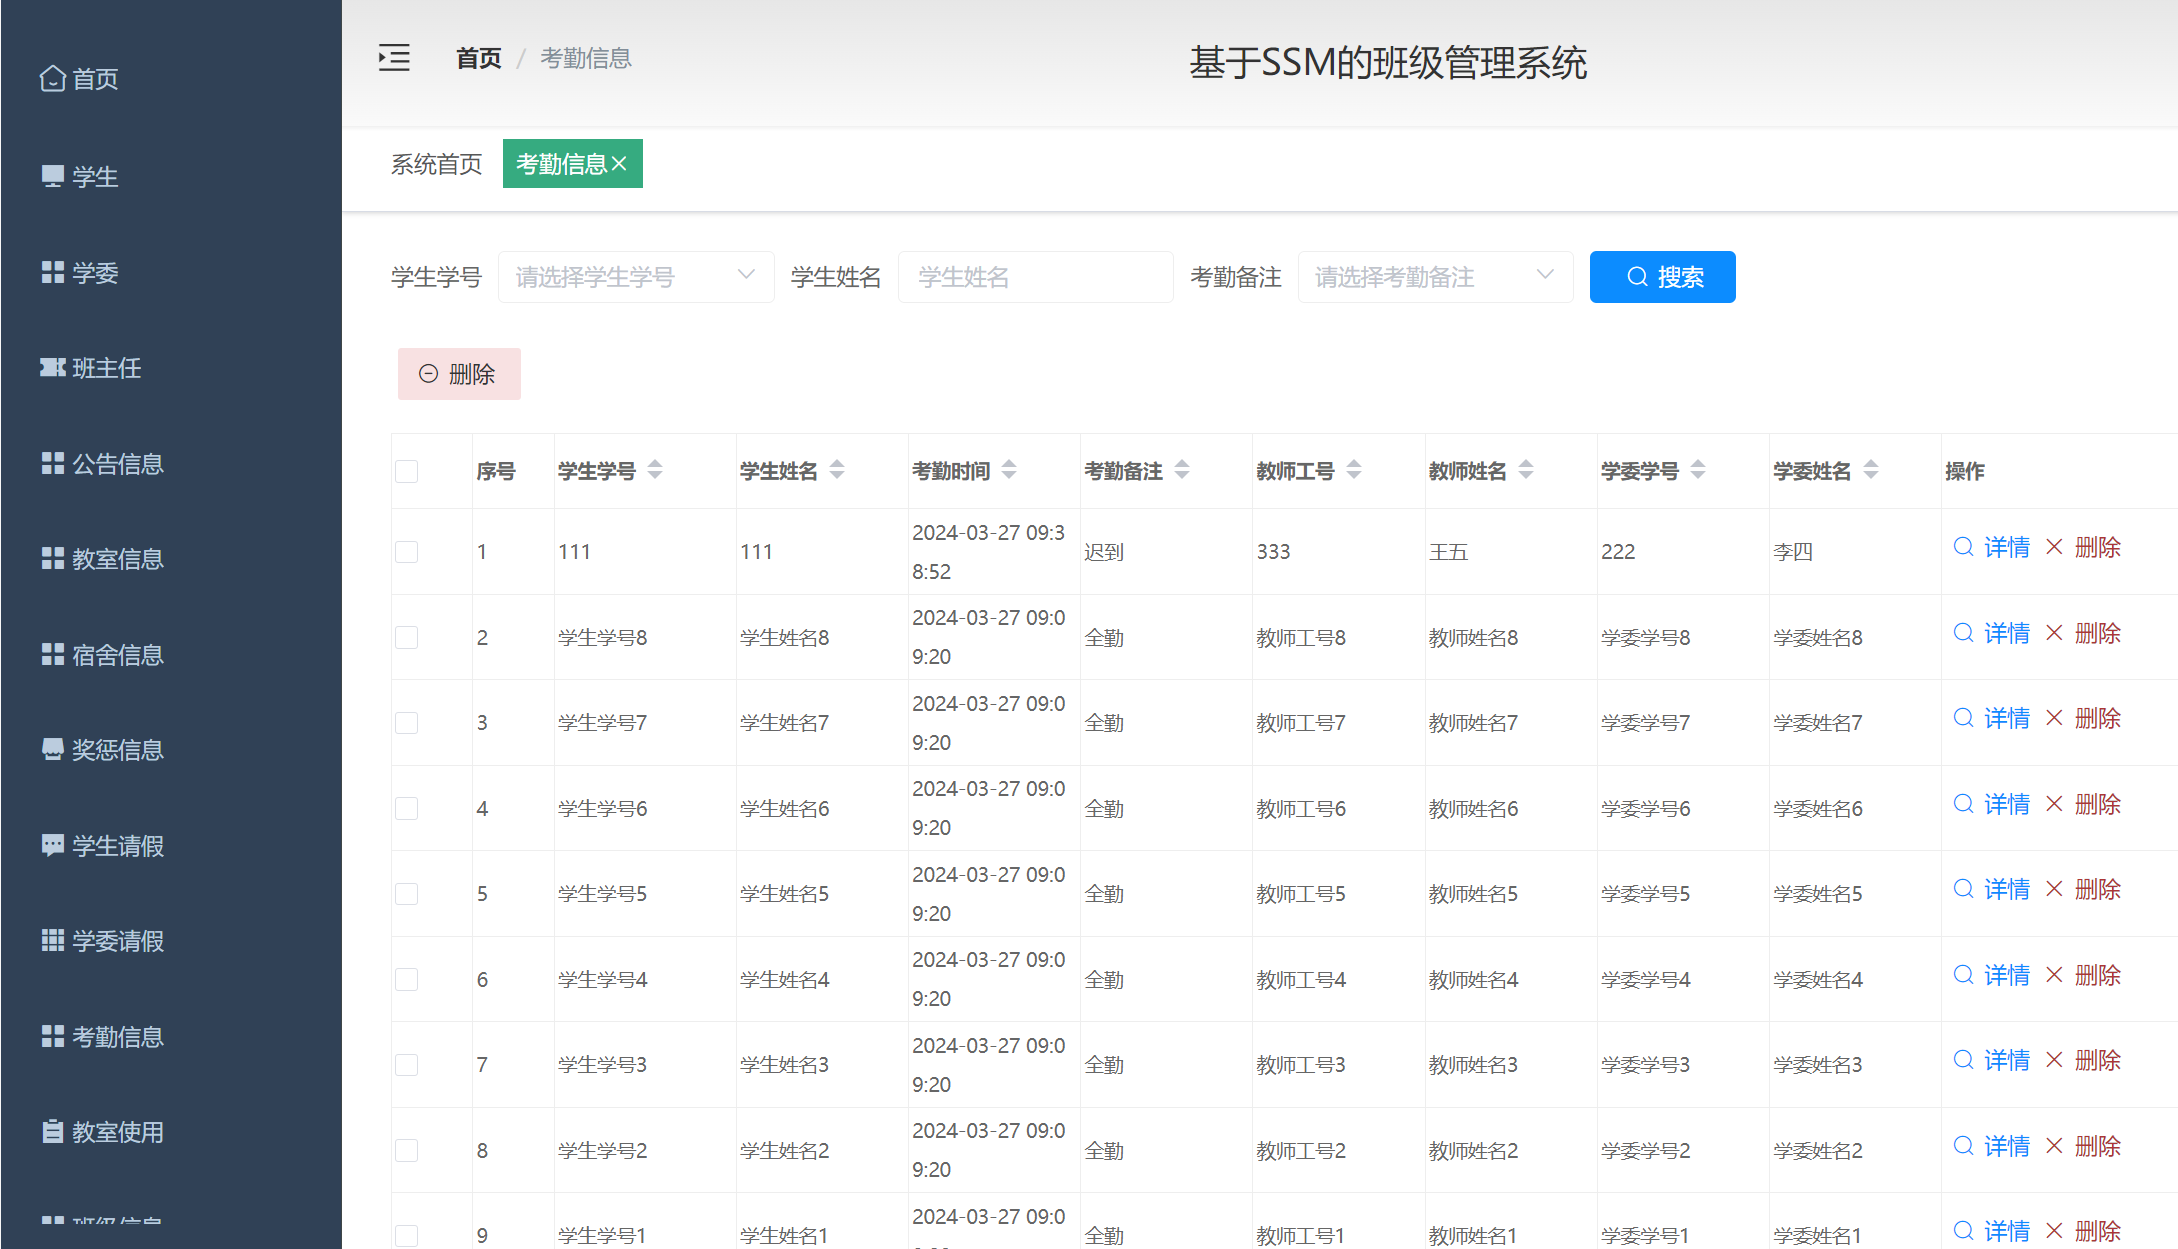Open the 请选择考勤备注 dropdown

[x=1435, y=277]
